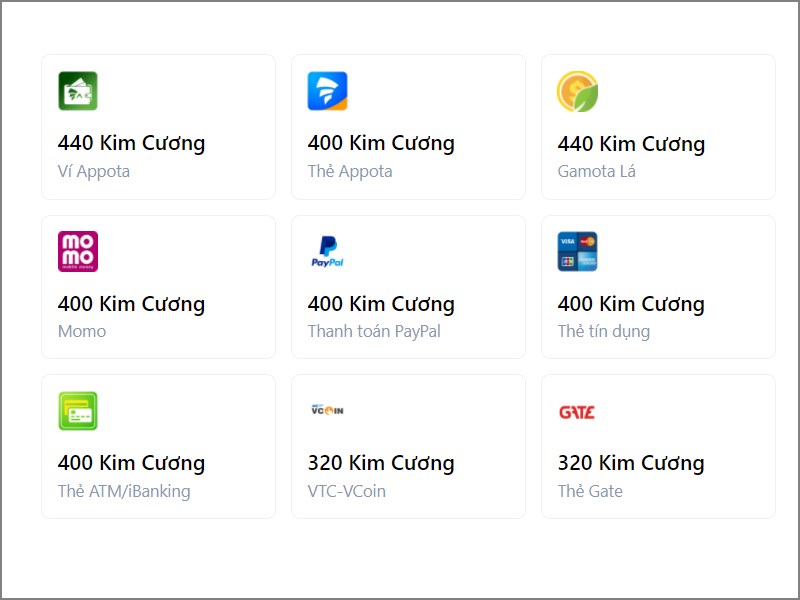Select the Ví Appota payment label
The width and height of the screenshot is (800, 600).
tap(94, 171)
